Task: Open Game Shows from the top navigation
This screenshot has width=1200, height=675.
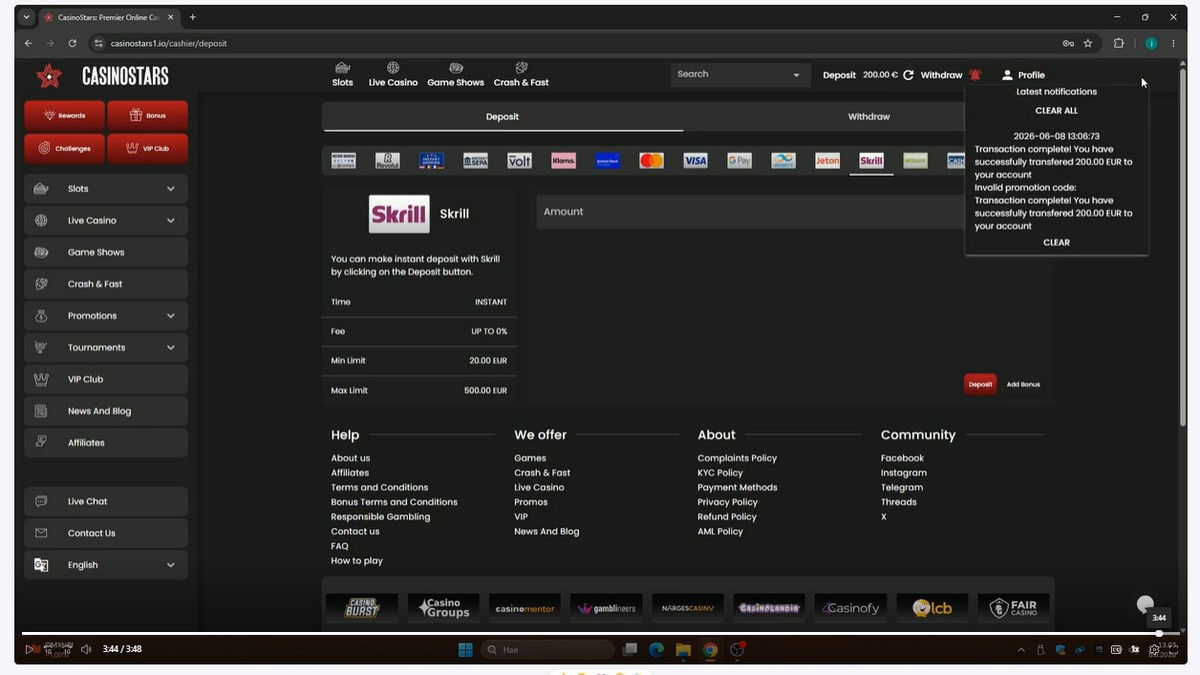Action: (455, 75)
